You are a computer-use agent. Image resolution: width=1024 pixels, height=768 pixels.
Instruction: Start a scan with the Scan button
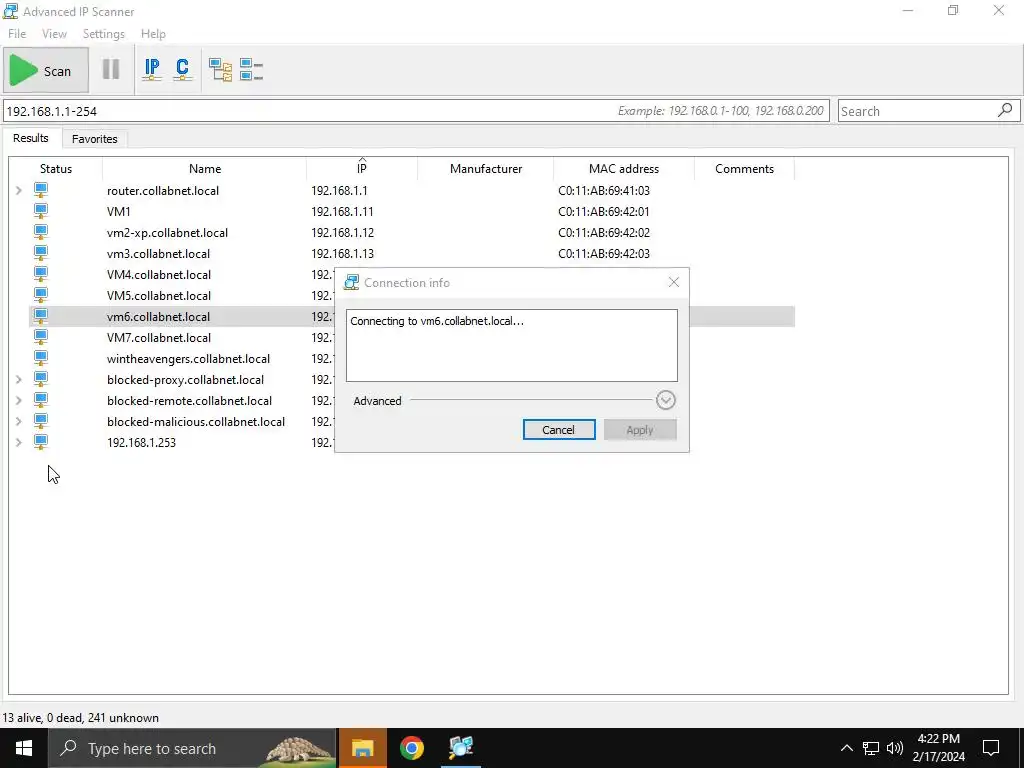pos(46,70)
